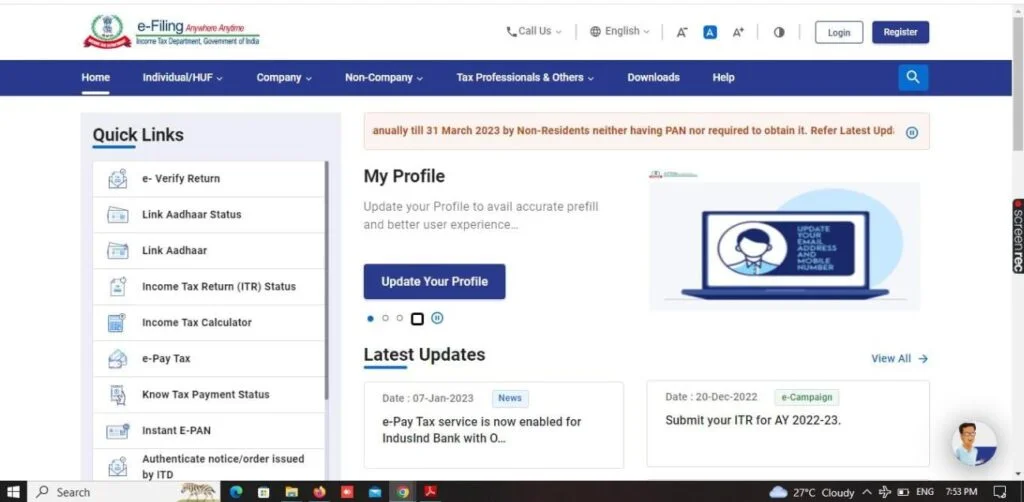Open the Call Us dropdown

pyautogui.click(x=534, y=31)
